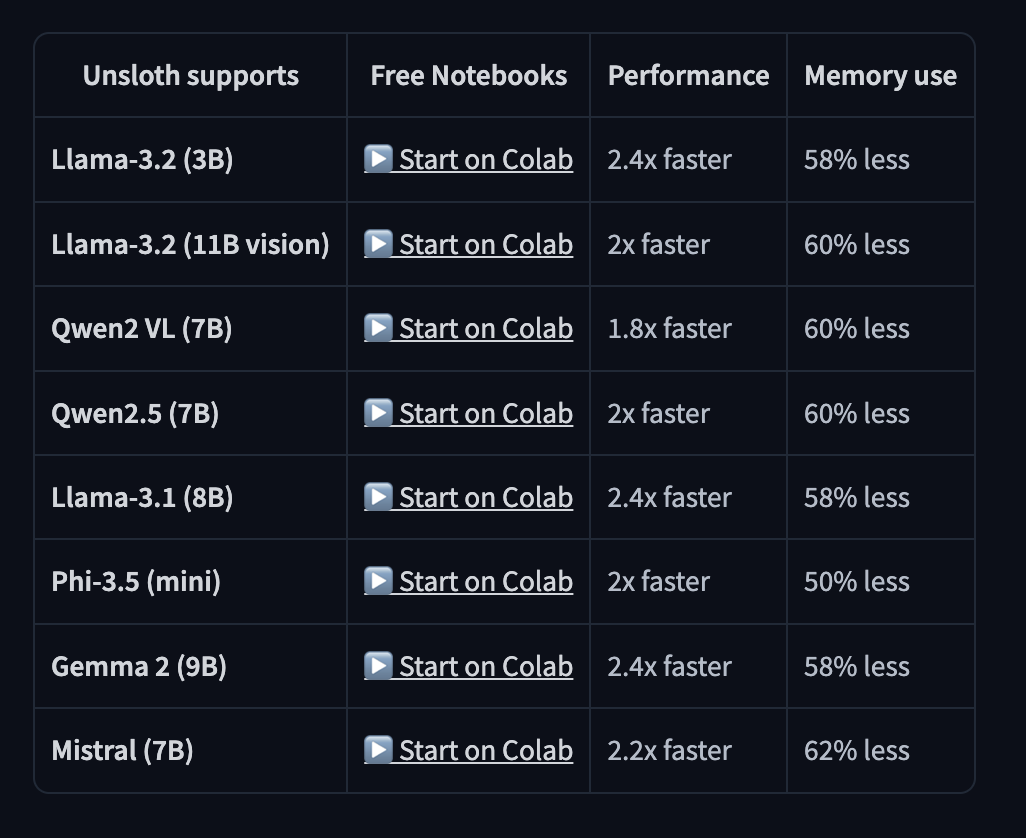
Task: Click the Unsloth supports column header
Action: point(190,76)
